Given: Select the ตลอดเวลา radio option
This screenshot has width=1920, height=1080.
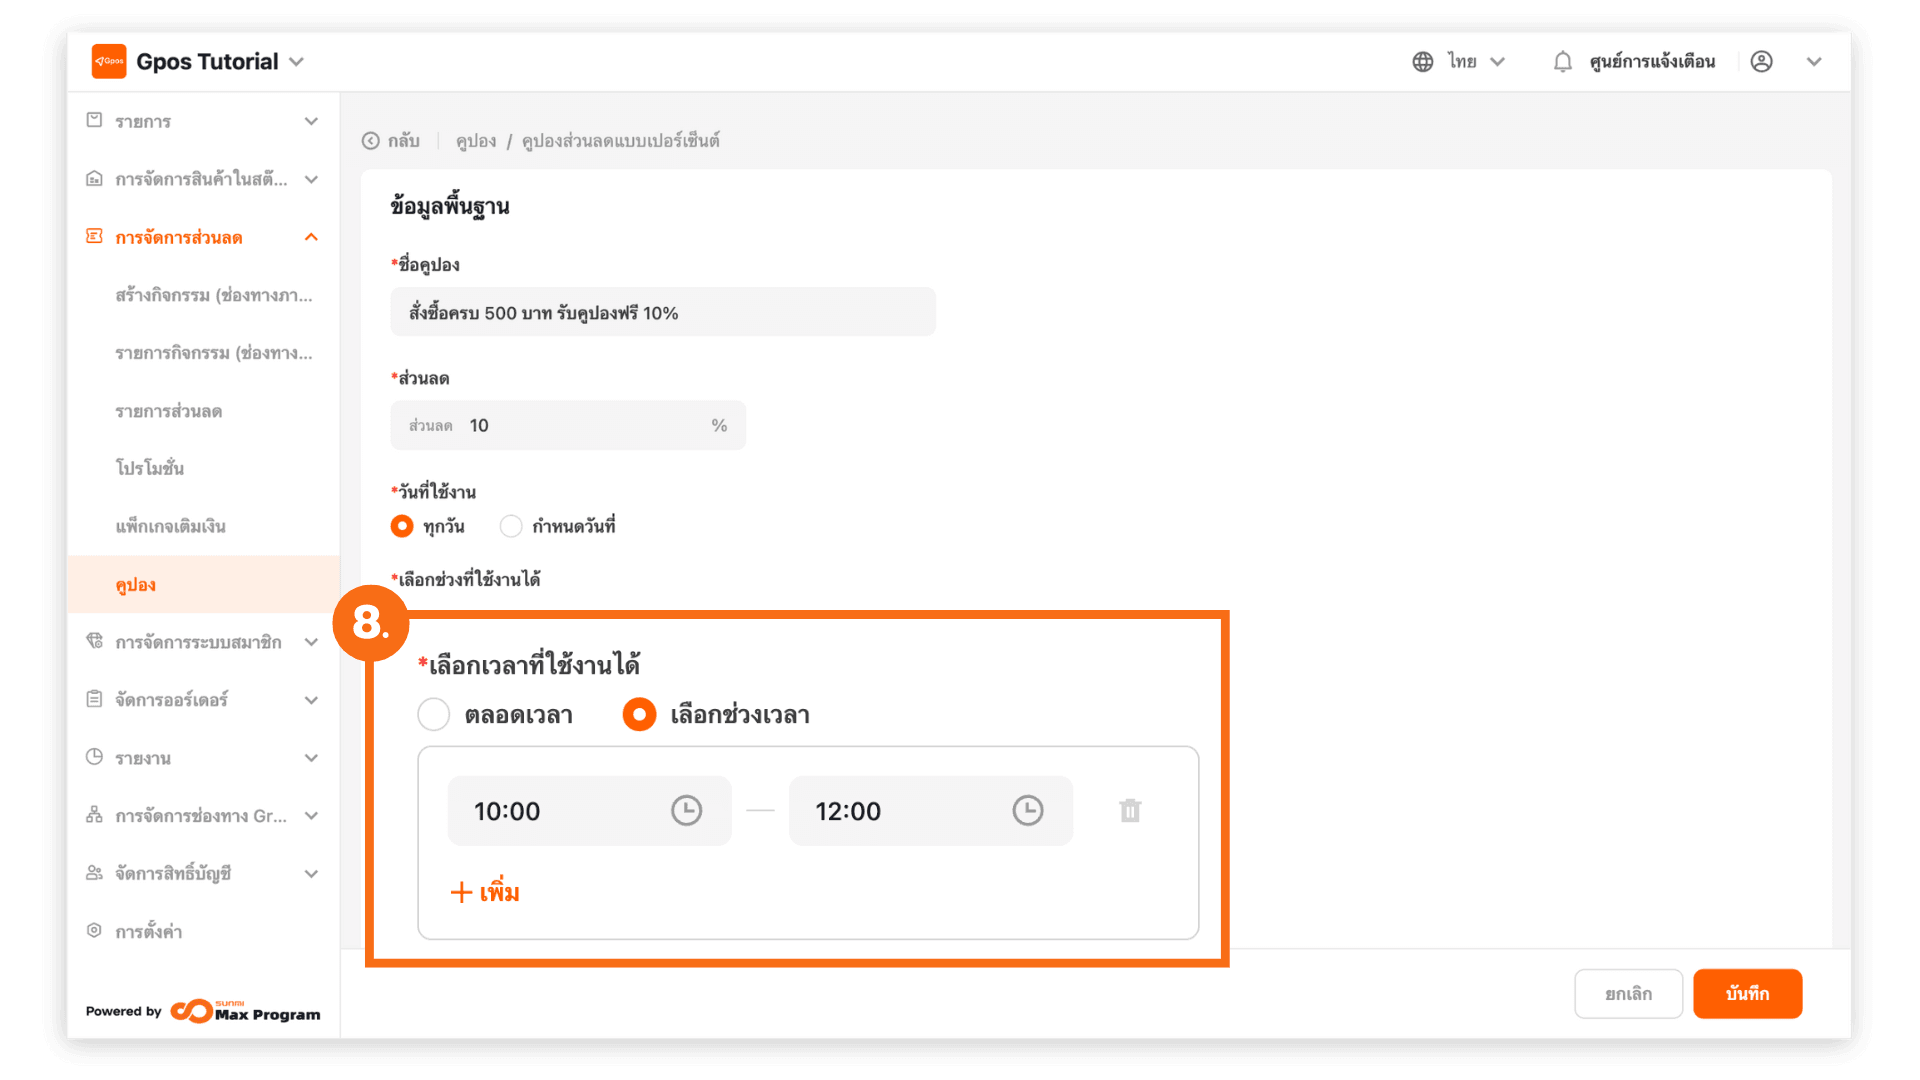Looking at the screenshot, I should pos(434,715).
